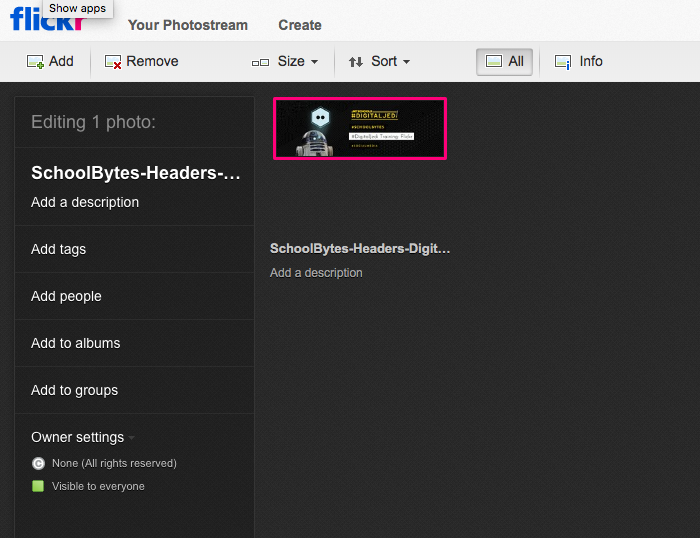Click the green Visible to everyone swatch
The width and height of the screenshot is (700, 538).
coord(38,486)
